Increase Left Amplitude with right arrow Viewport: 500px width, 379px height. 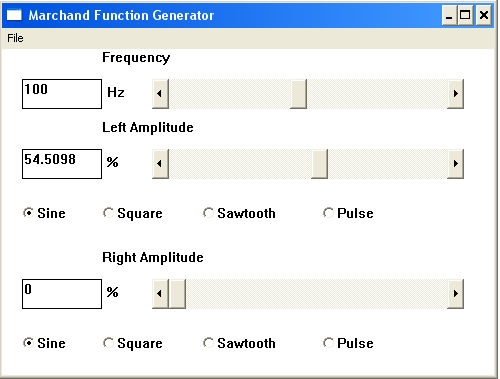(x=455, y=164)
